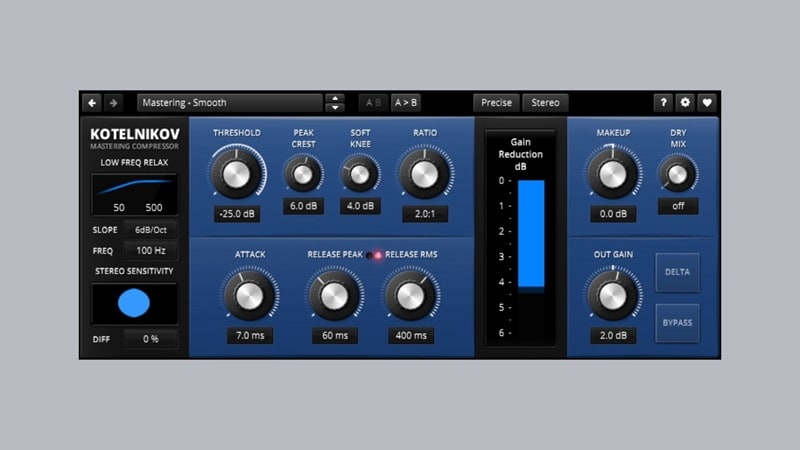
Task: Select next preset with down arrow
Action: point(335,108)
